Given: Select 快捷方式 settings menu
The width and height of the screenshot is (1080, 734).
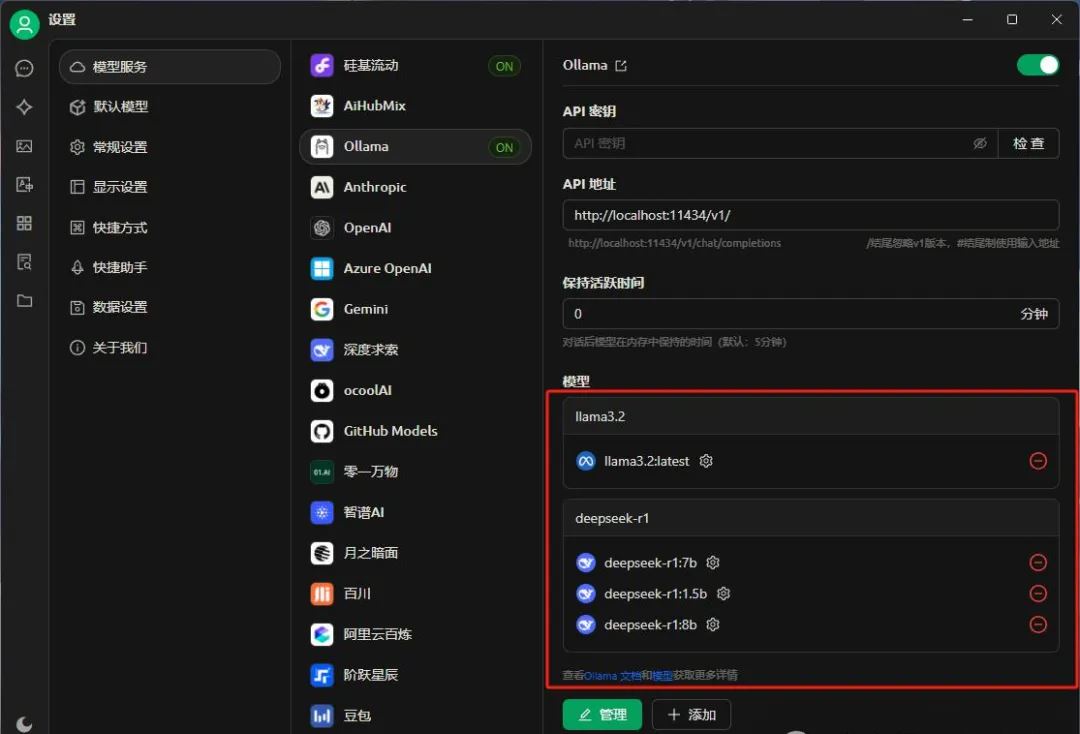Looking at the screenshot, I should [169, 227].
